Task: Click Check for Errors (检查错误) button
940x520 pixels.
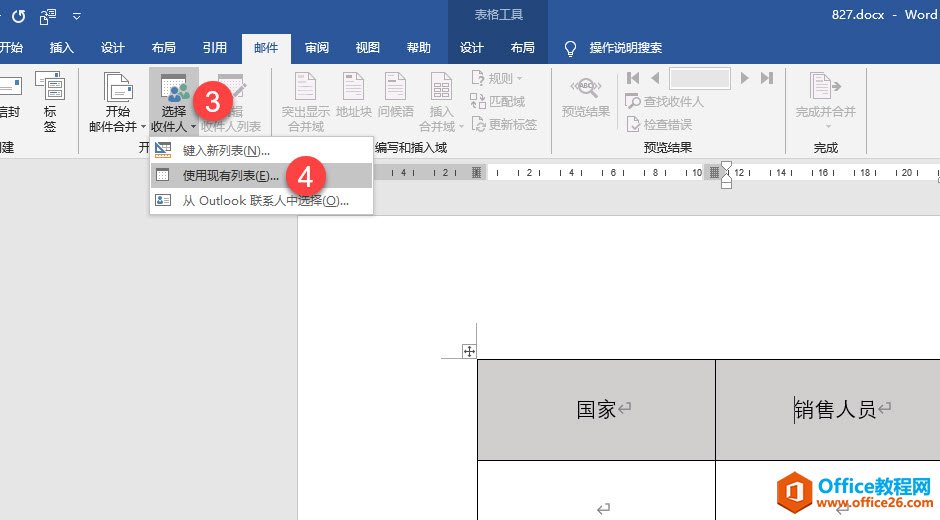Action: (x=659, y=124)
